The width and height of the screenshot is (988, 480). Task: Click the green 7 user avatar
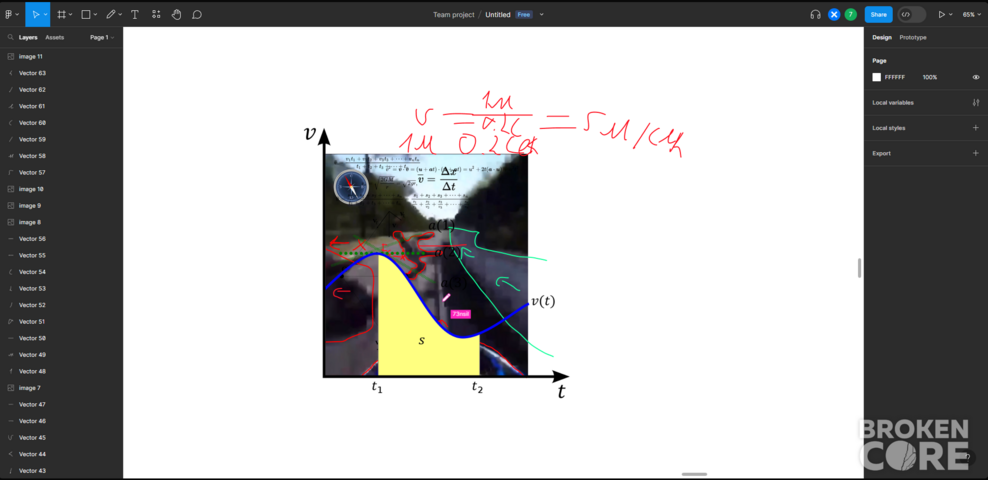point(851,14)
